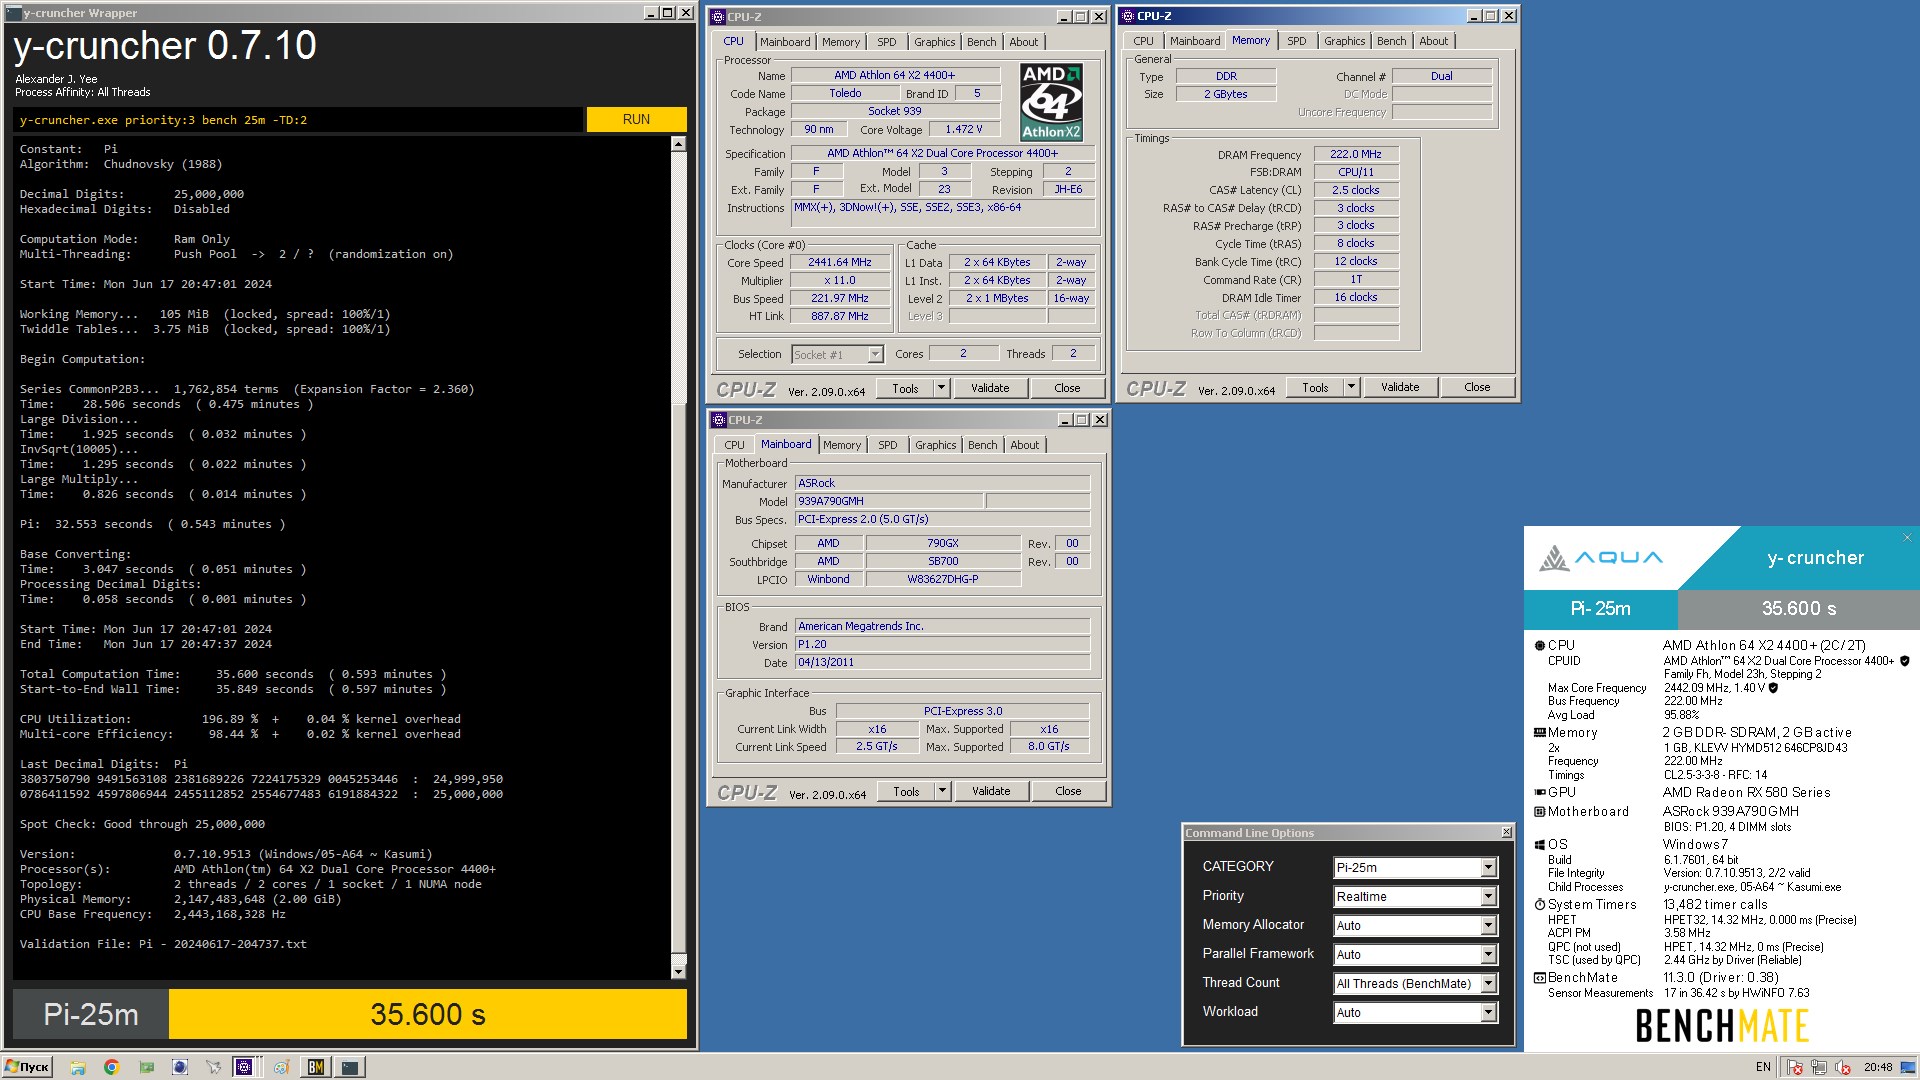Click the EN language indicator

[1763, 1067]
